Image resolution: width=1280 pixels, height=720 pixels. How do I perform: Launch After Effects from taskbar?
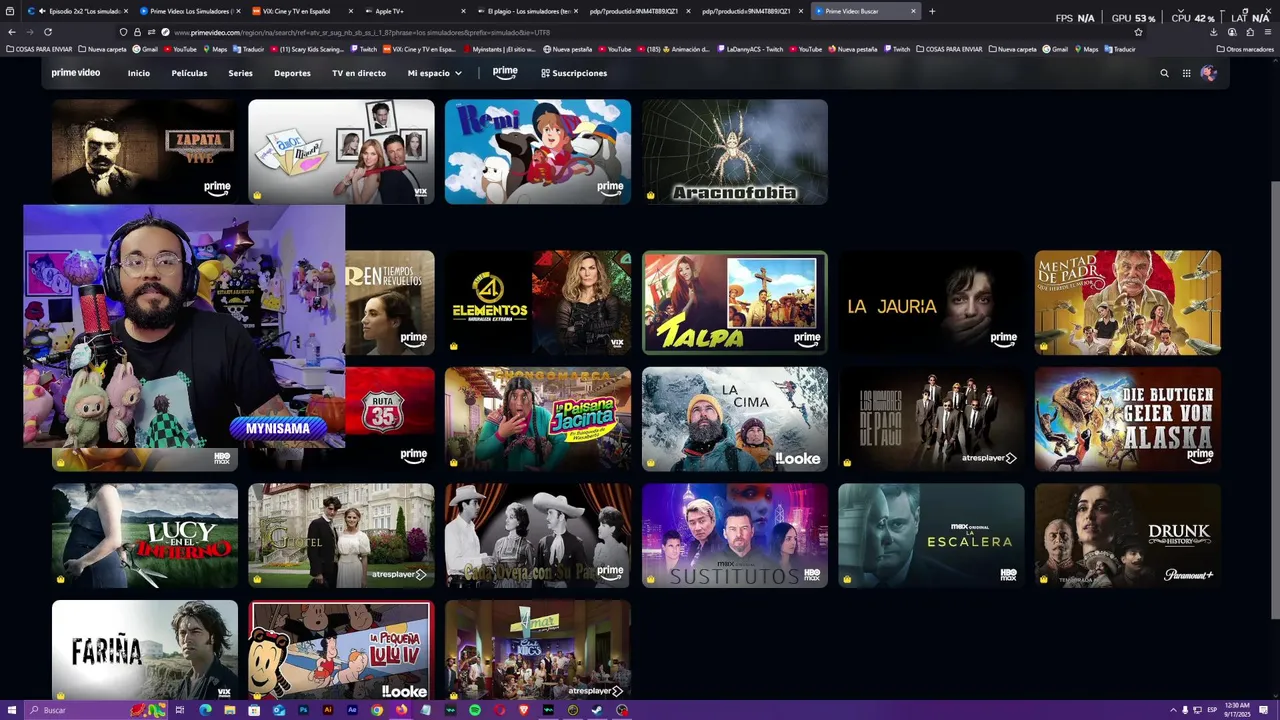[352, 710]
